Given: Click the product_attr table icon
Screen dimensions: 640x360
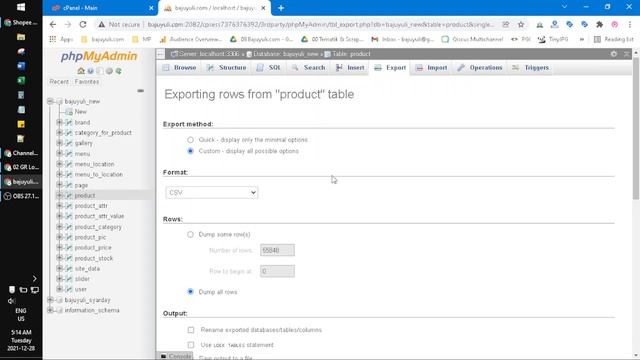Looking at the screenshot, I should [x=69, y=206].
